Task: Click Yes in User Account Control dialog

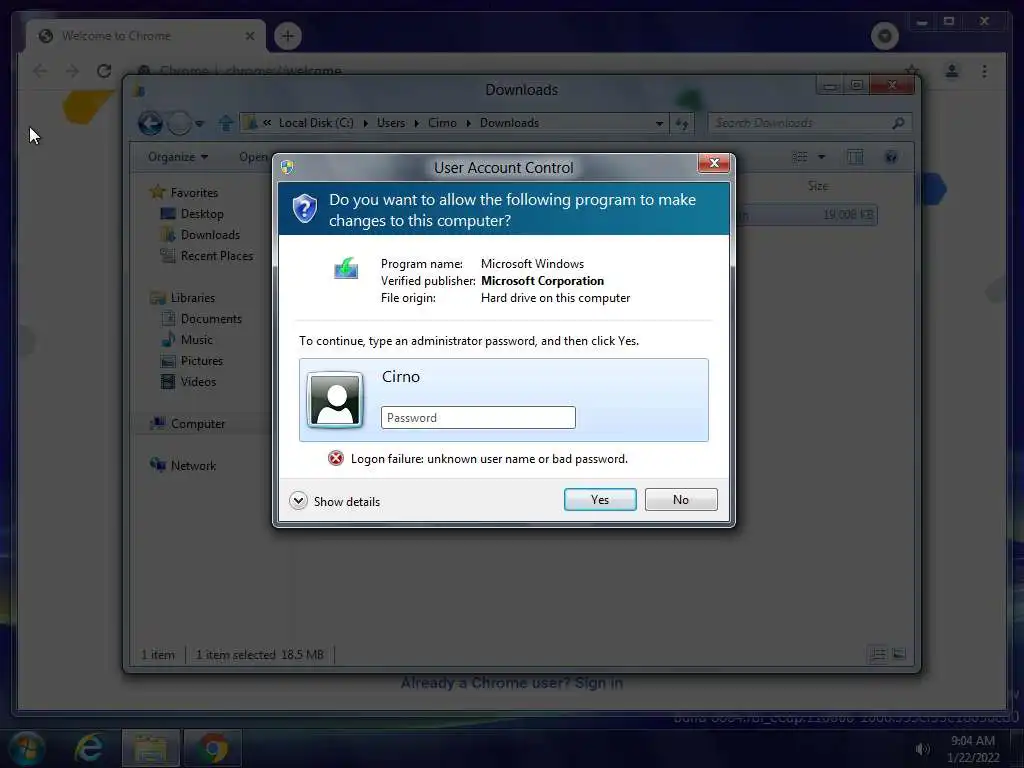Action: coord(600,500)
